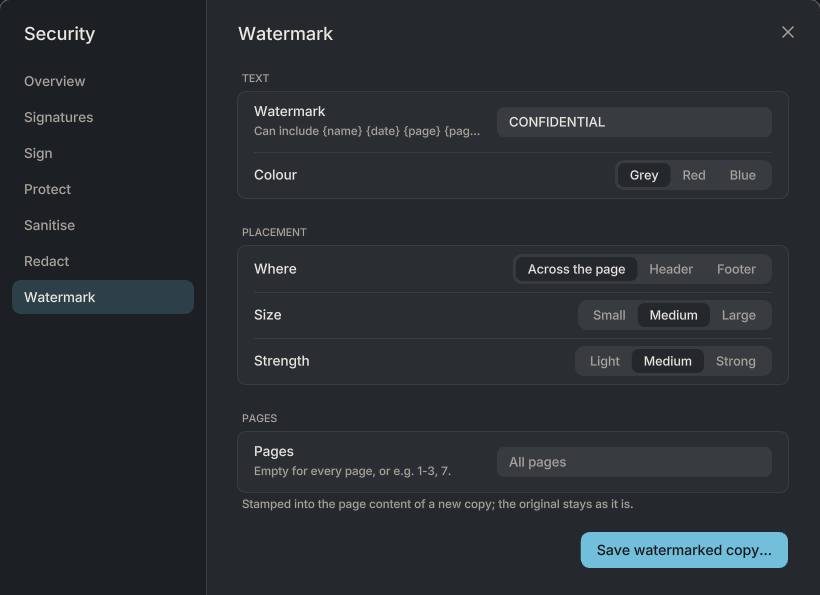Click the TEXT section label
The height and width of the screenshot is (595, 820).
pyautogui.click(x=255, y=78)
